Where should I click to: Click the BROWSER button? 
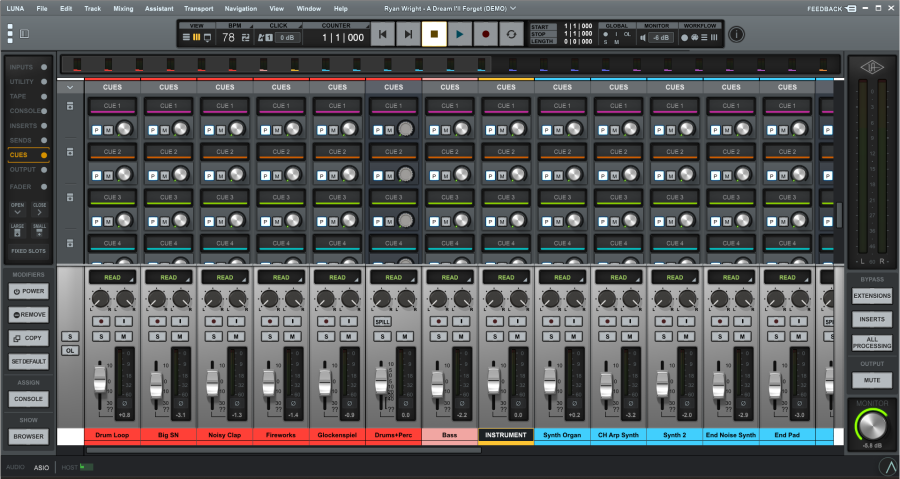(x=28, y=437)
